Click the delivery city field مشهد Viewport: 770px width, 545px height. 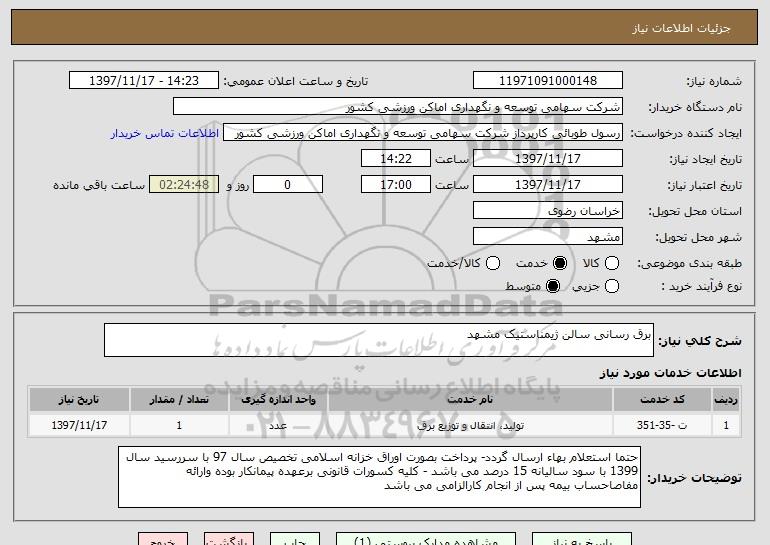click(x=548, y=237)
